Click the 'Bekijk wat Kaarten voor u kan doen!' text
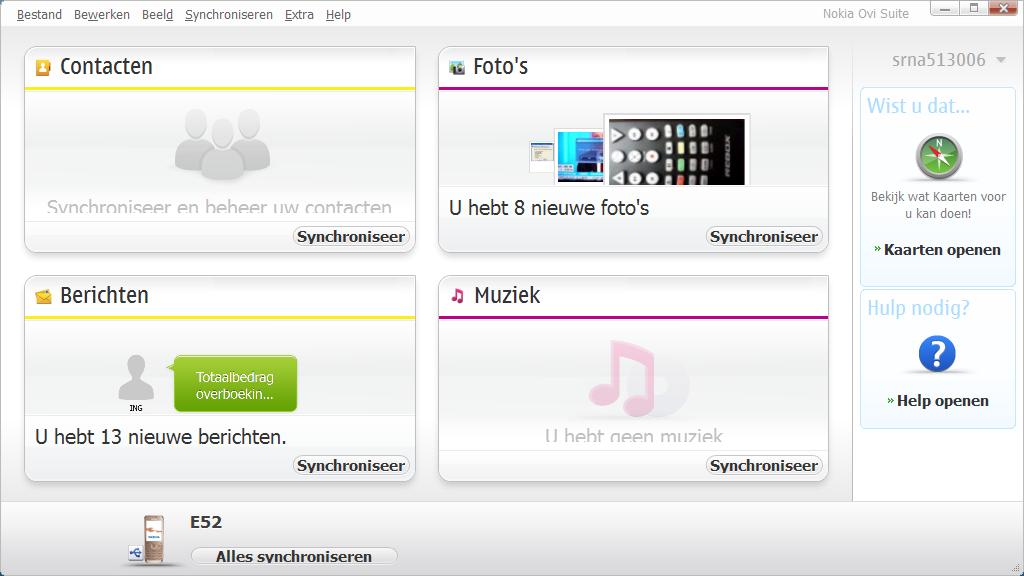The image size is (1024, 576). (x=938, y=205)
